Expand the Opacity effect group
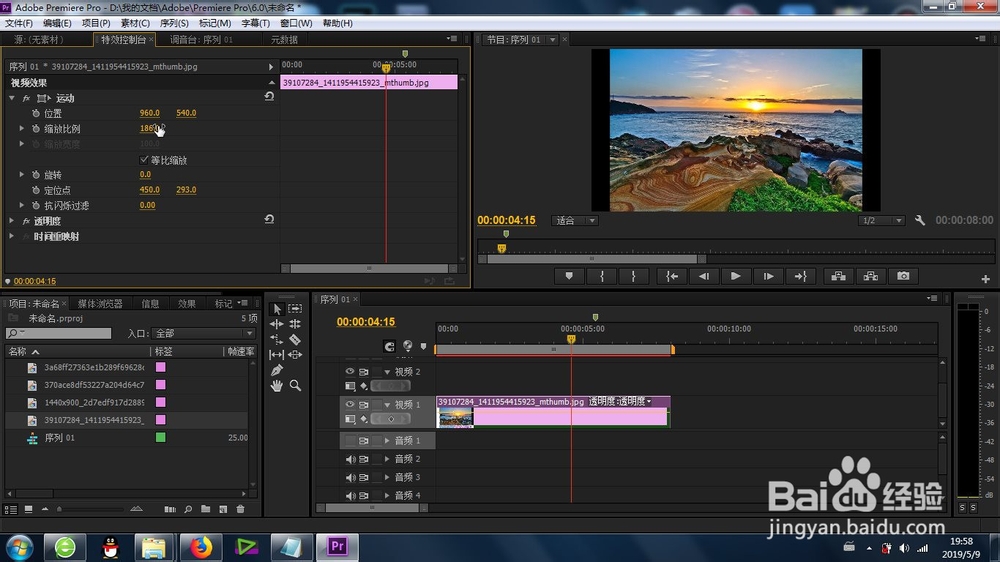The width and height of the screenshot is (1000, 562). 12,221
